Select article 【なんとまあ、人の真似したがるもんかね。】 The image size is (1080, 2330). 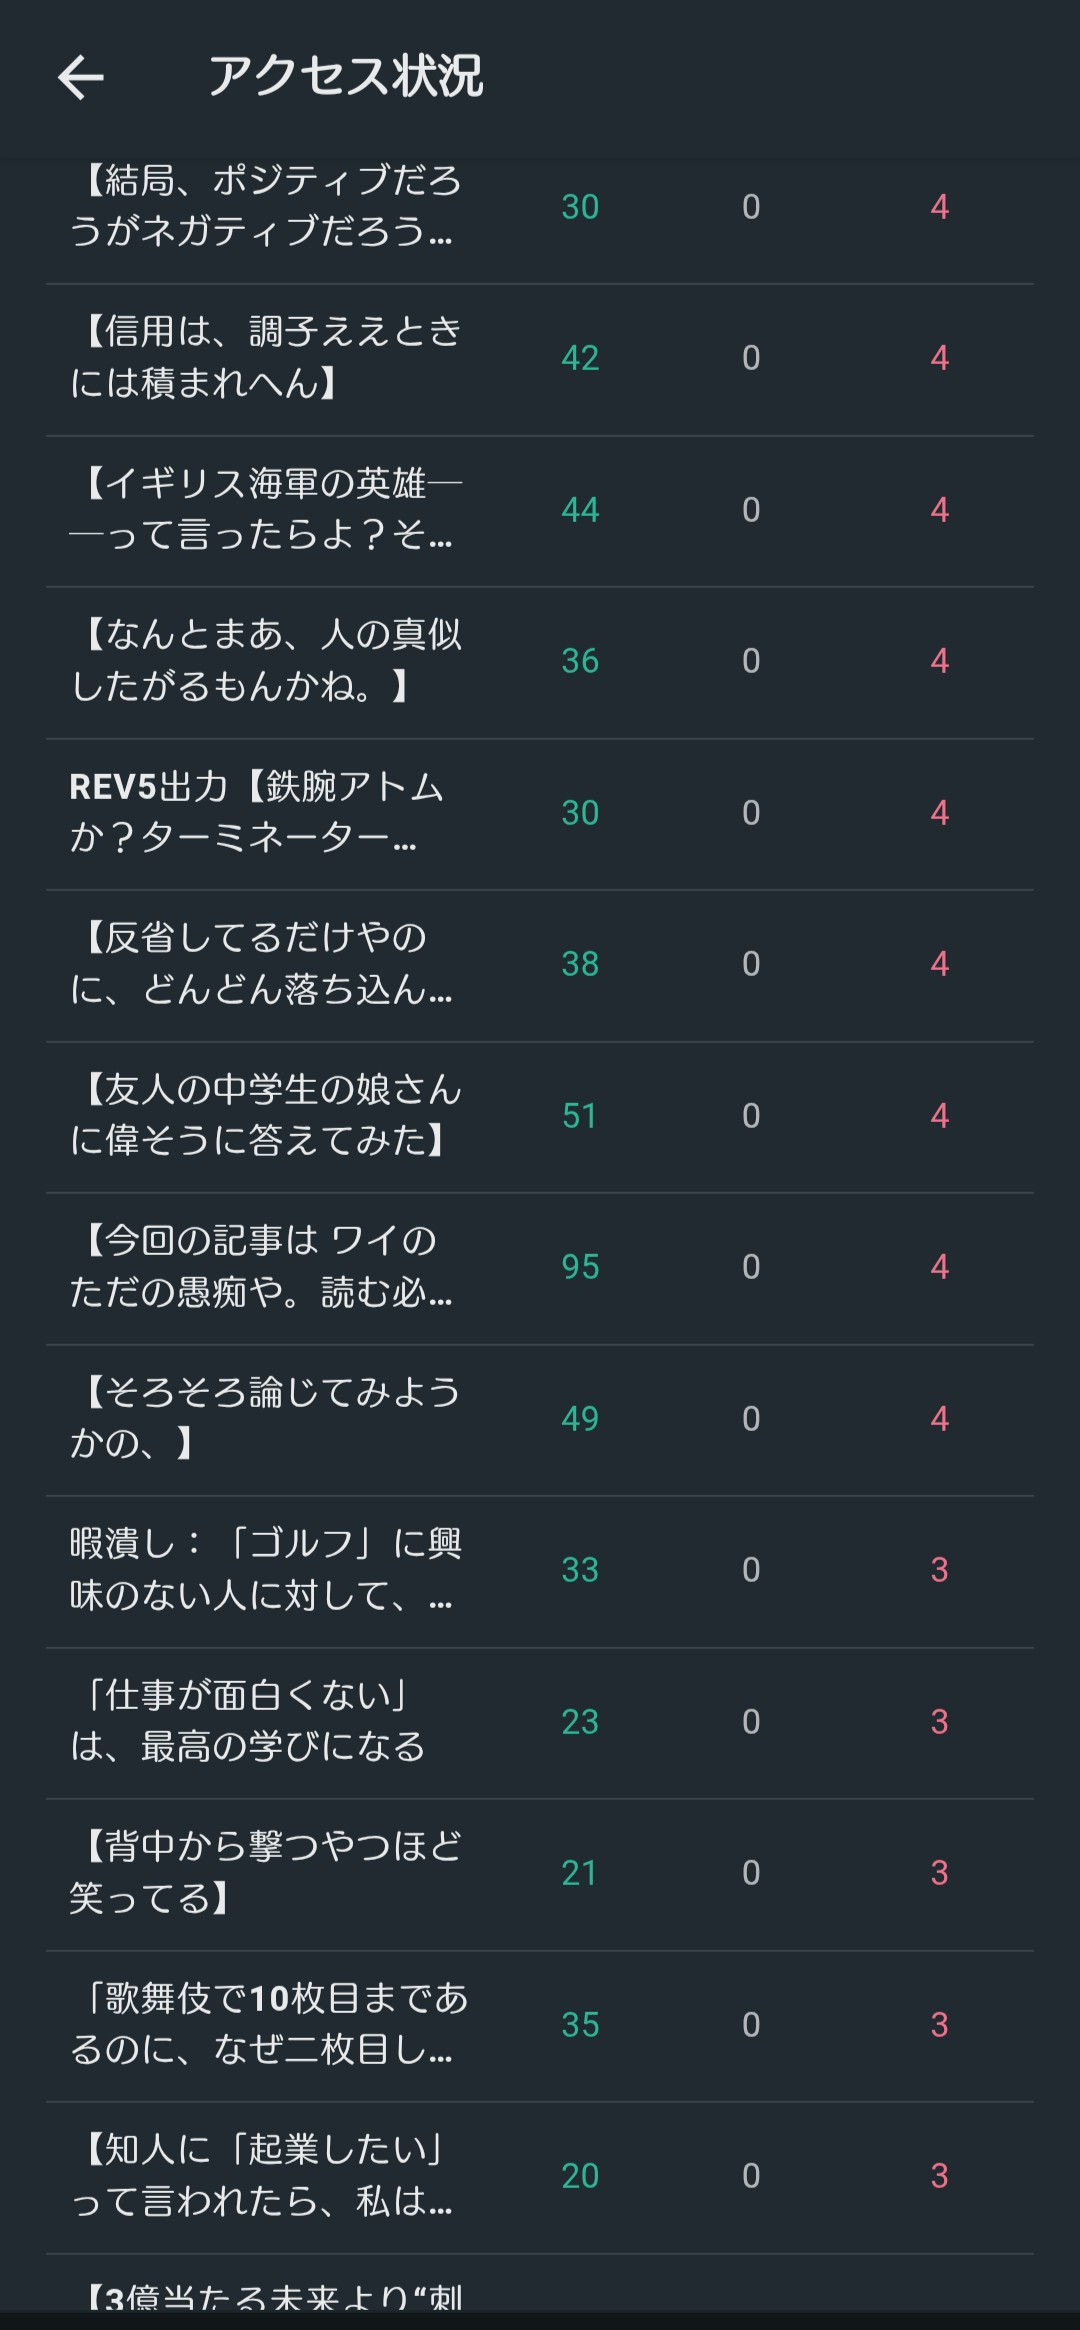coord(265,661)
